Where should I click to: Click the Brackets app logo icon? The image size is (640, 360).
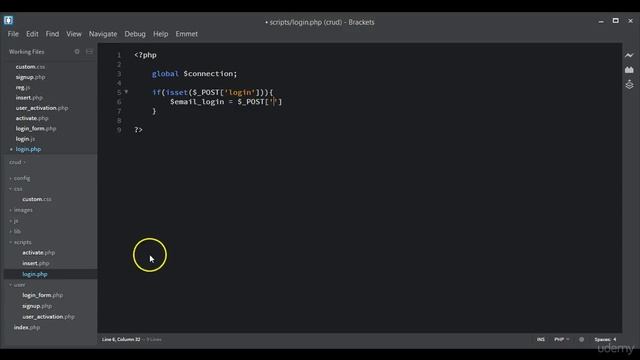[8, 20]
